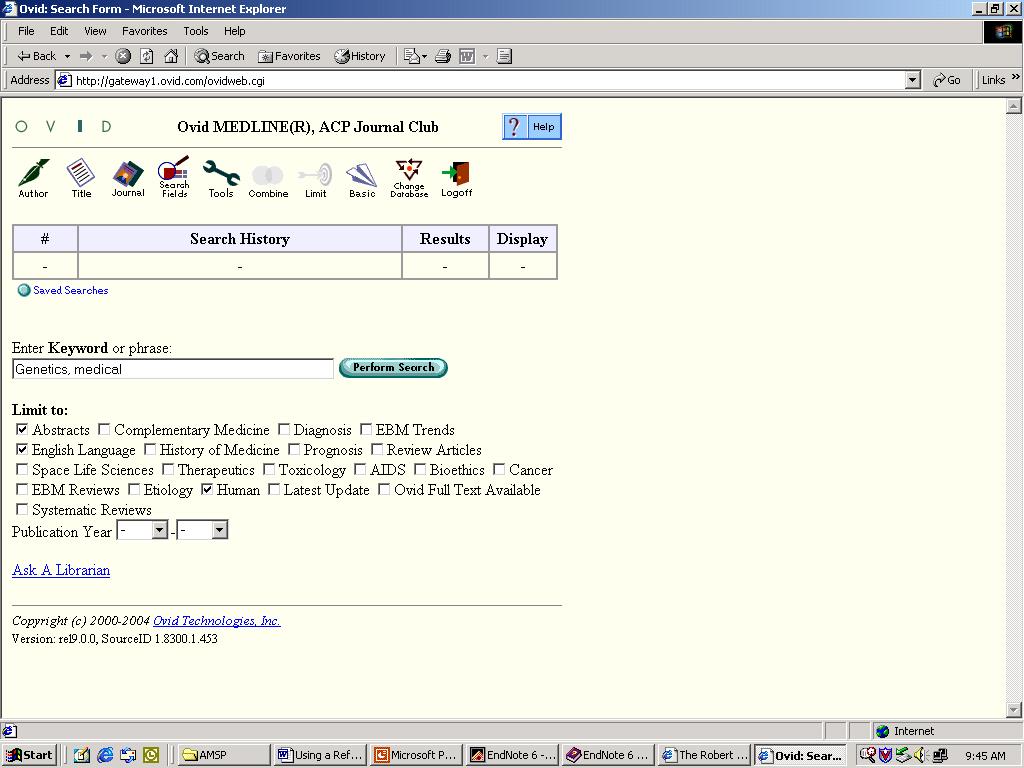Open the Mail icon dropdown arrow
The image size is (1024, 768).
coord(424,57)
